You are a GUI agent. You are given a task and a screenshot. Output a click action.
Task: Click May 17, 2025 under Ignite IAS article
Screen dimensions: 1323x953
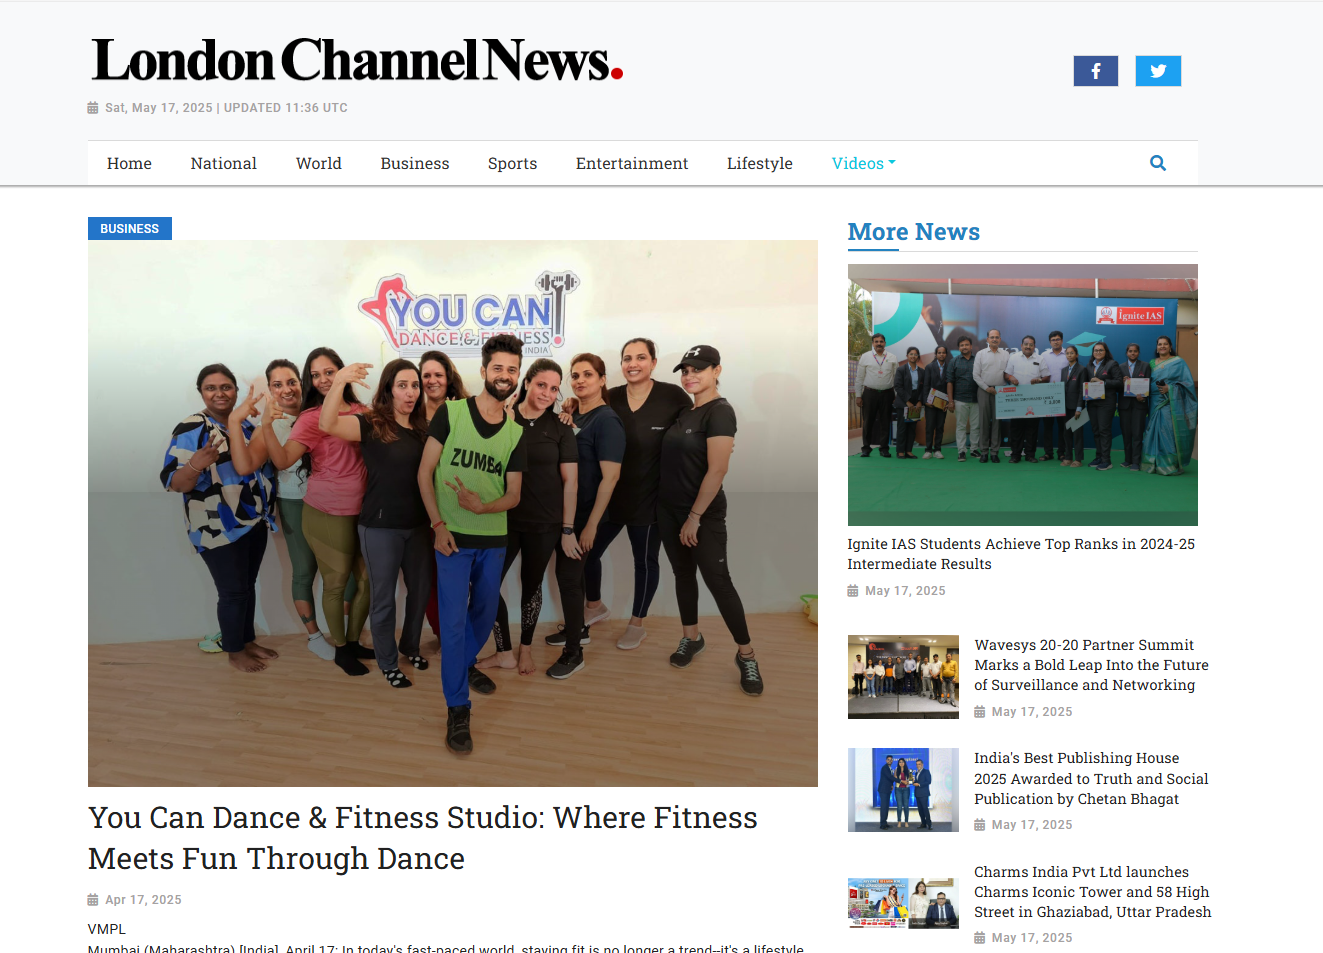(905, 591)
